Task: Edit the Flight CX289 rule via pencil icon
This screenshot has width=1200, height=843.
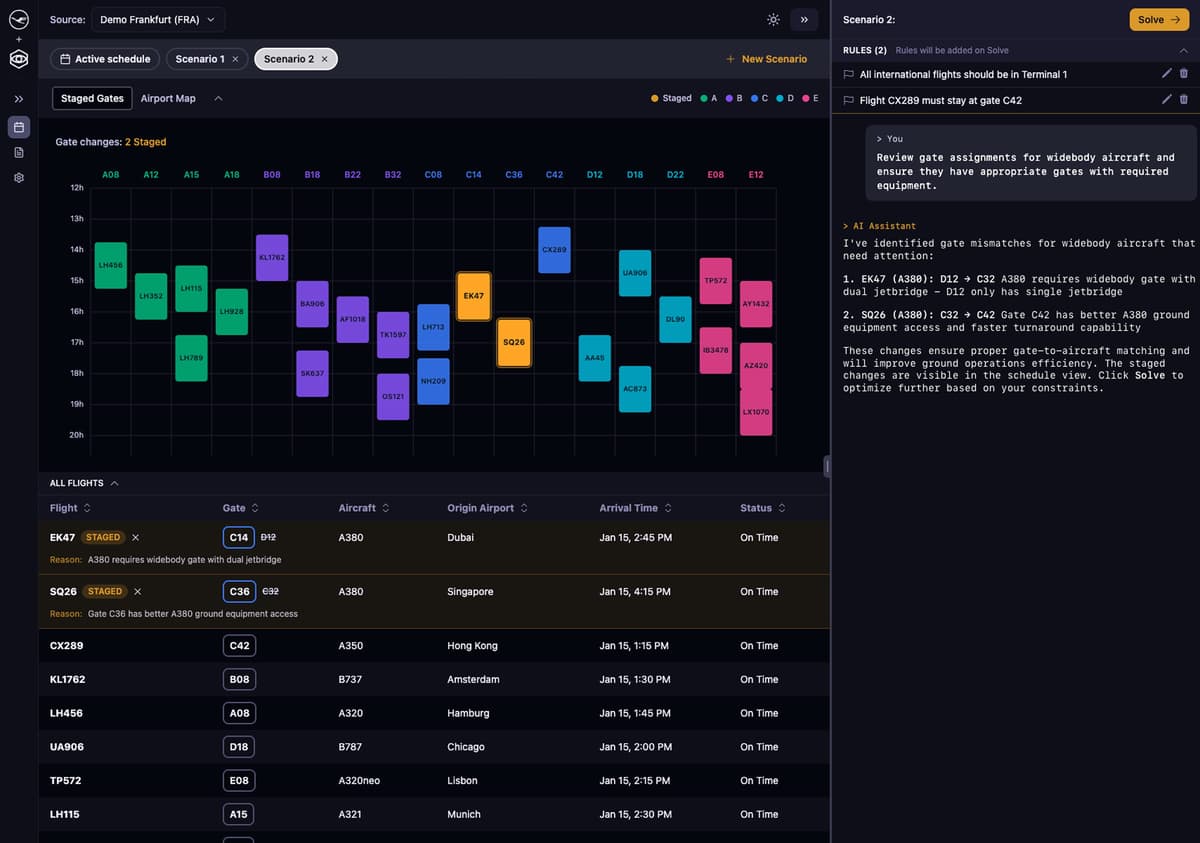Action: [1165, 99]
